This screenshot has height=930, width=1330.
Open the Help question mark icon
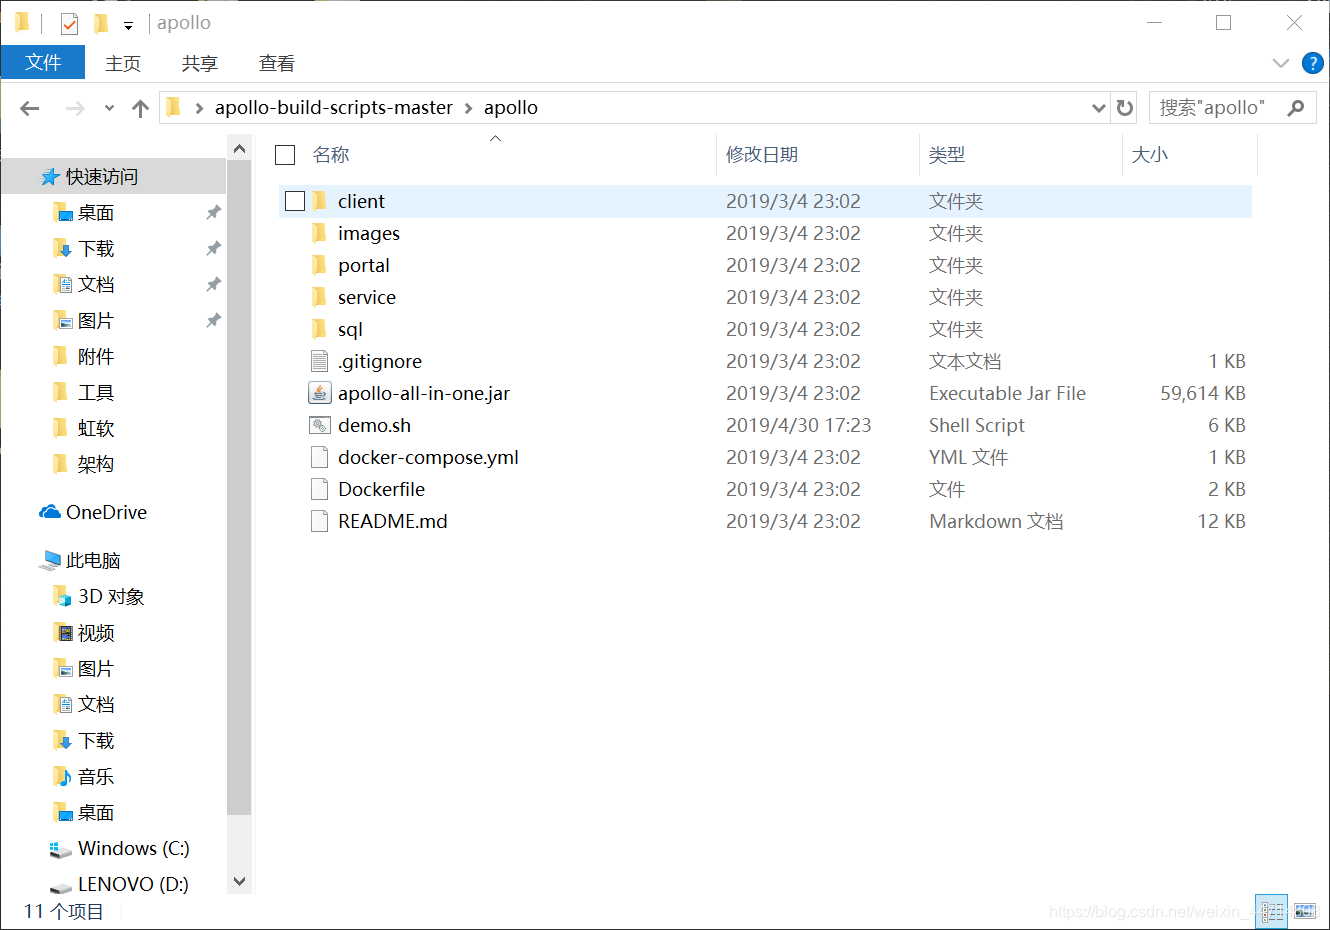[1313, 63]
